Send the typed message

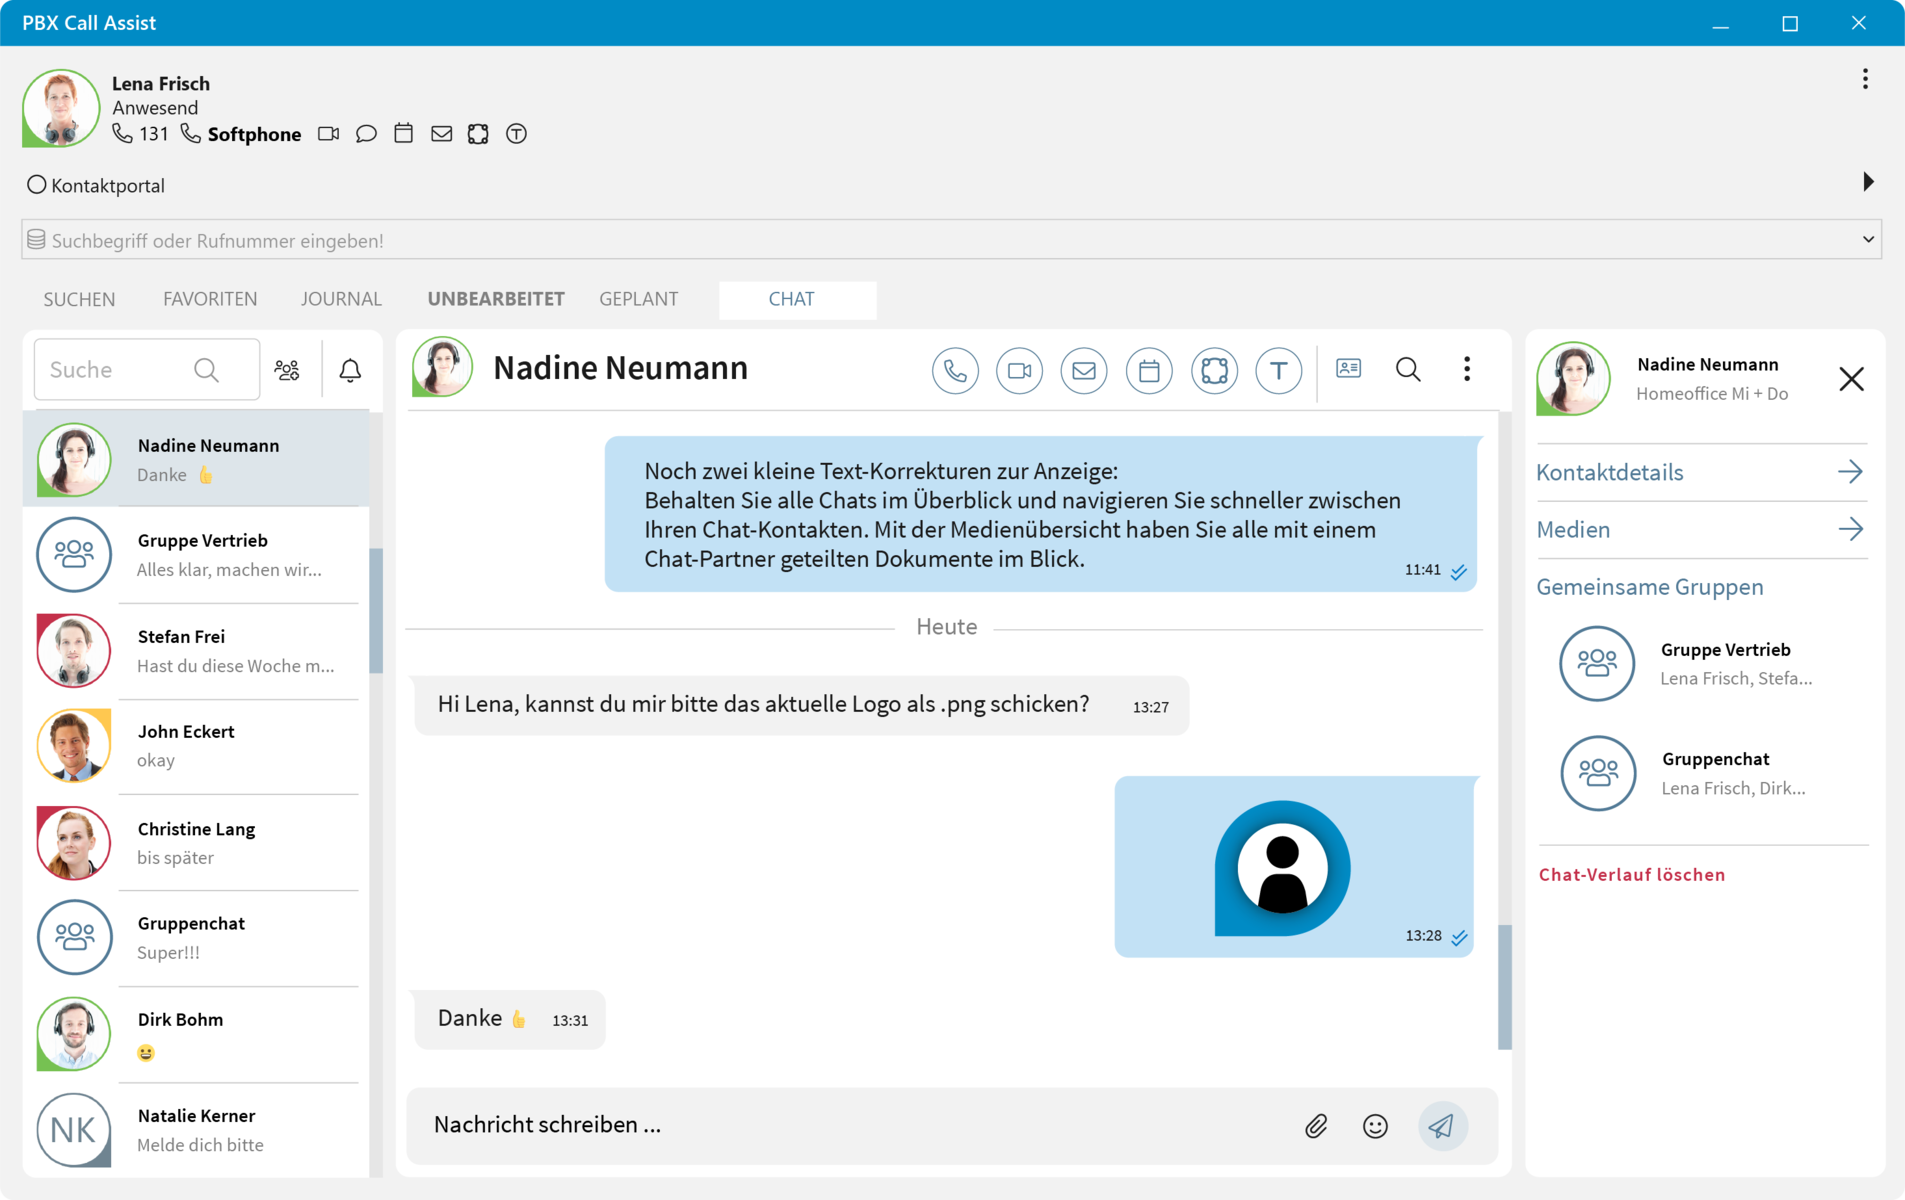[x=1441, y=1126]
